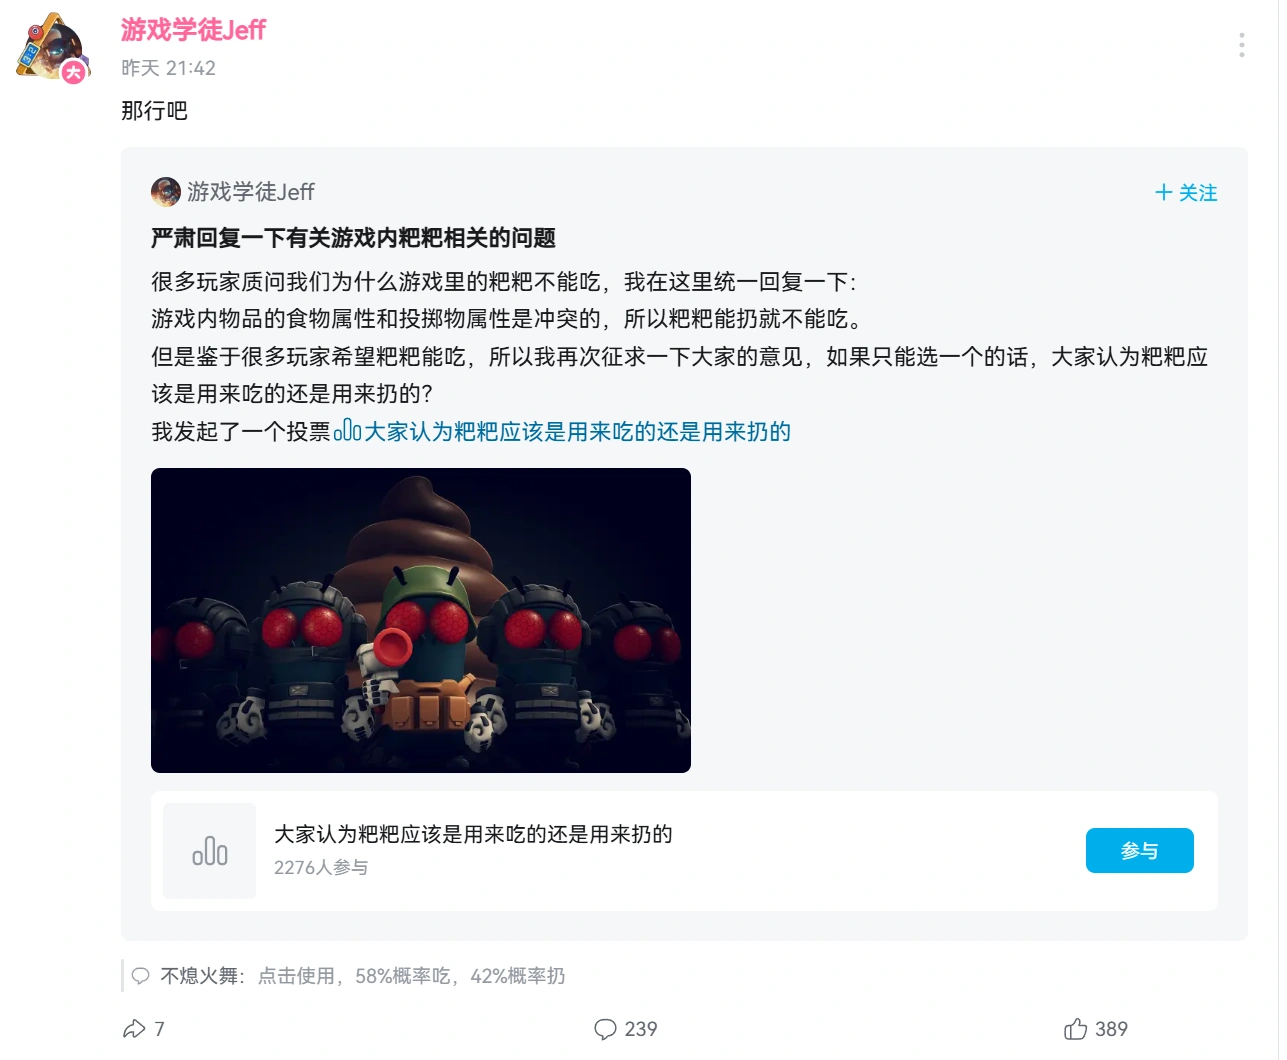This screenshot has height=1060, width=1287.
Task: Click the small avatar in the quoted post
Action: click(x=165, y=191)
